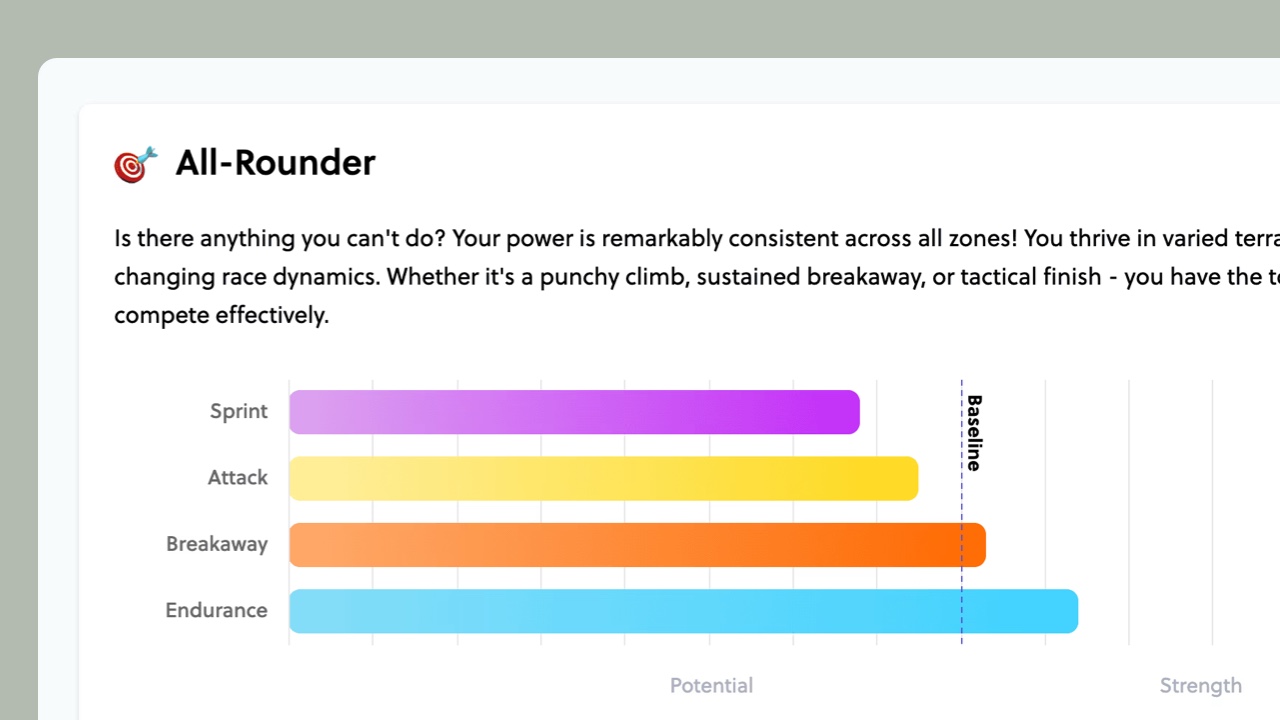This screenshot has height=720, width=1280.
Task: Click the right end of Sprint bar
Action: pyautogui.click(x=853, y=412)
